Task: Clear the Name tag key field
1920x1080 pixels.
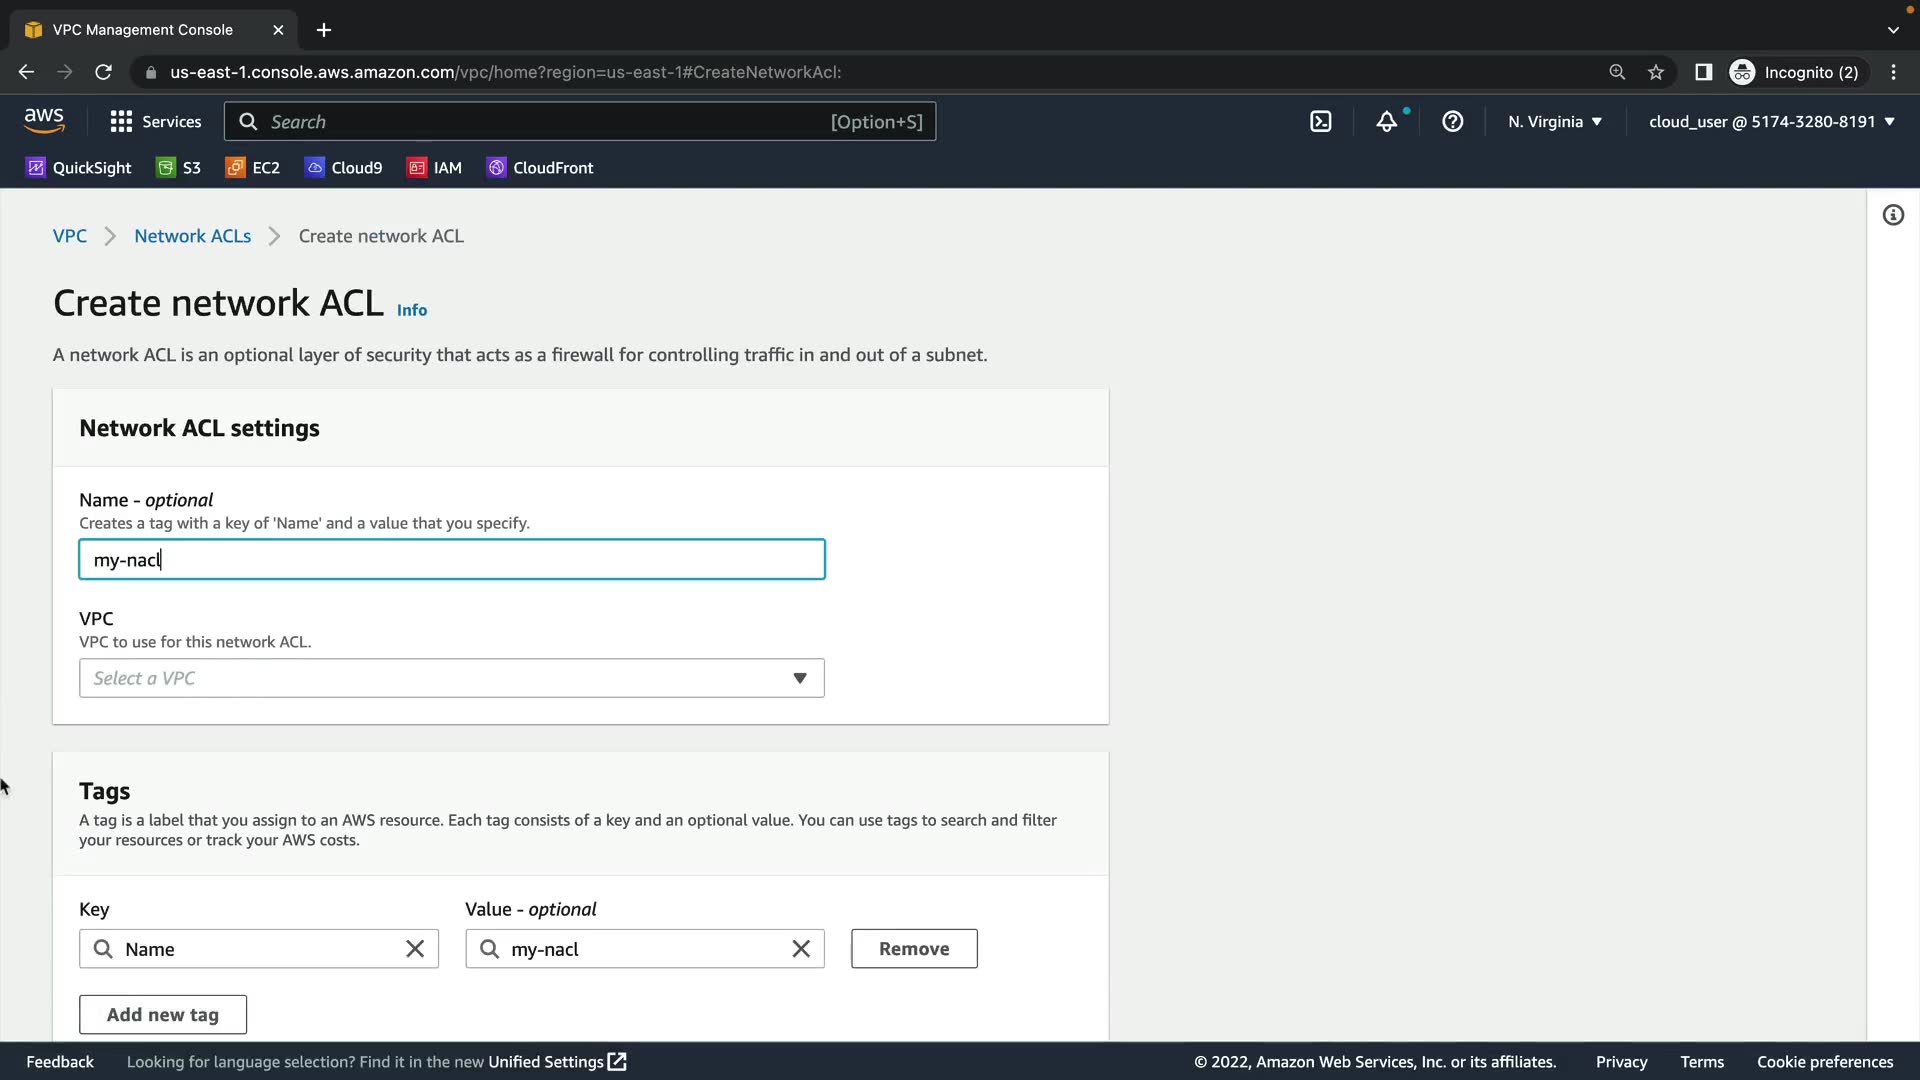Action: [415, 949]
